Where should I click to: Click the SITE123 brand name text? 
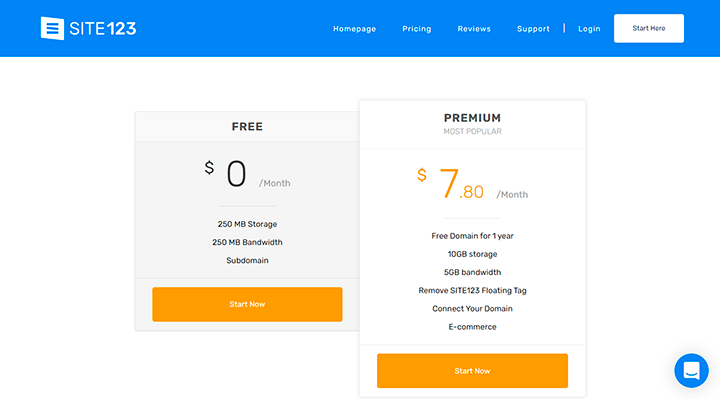[103, 28]
